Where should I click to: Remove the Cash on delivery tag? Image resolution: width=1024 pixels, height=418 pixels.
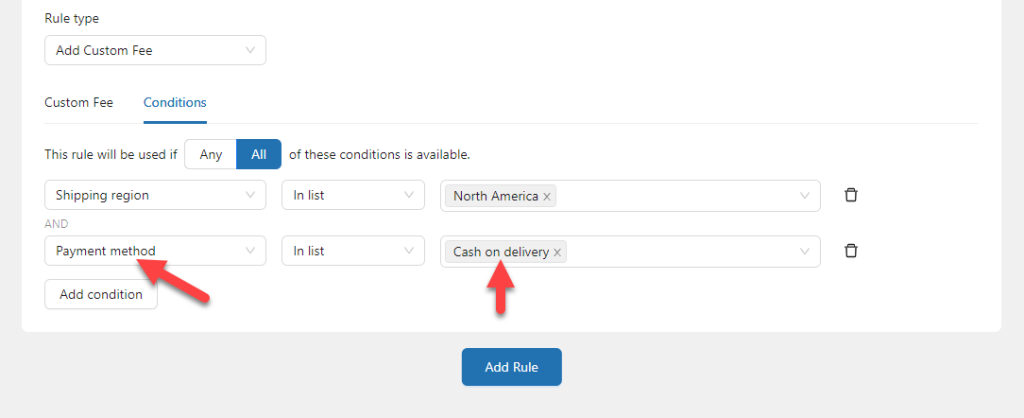pos(557,252)
